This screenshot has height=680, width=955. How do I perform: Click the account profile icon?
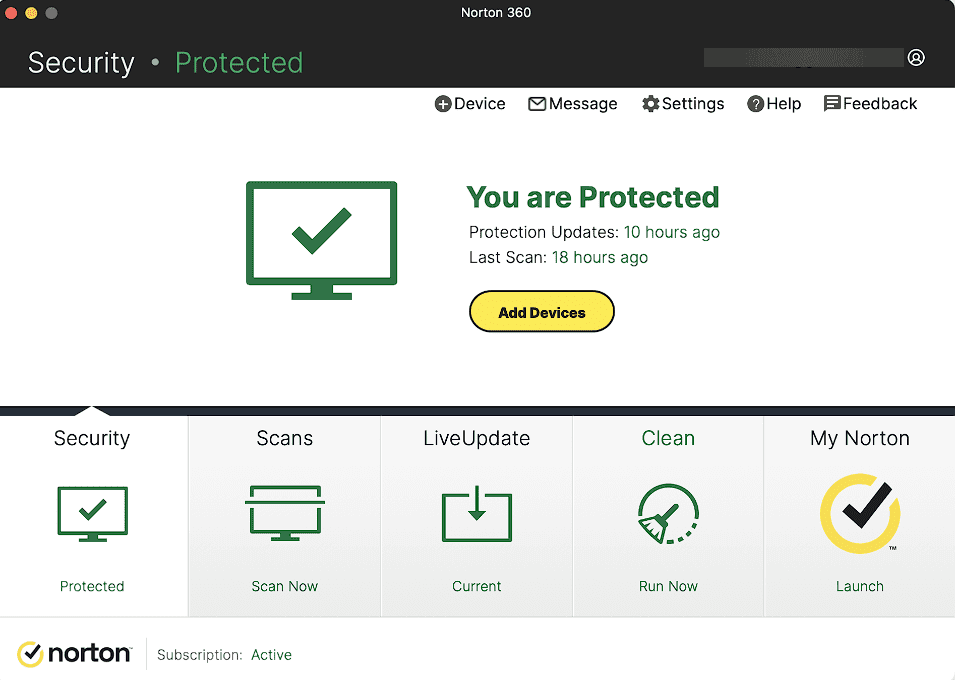point(916,58)
